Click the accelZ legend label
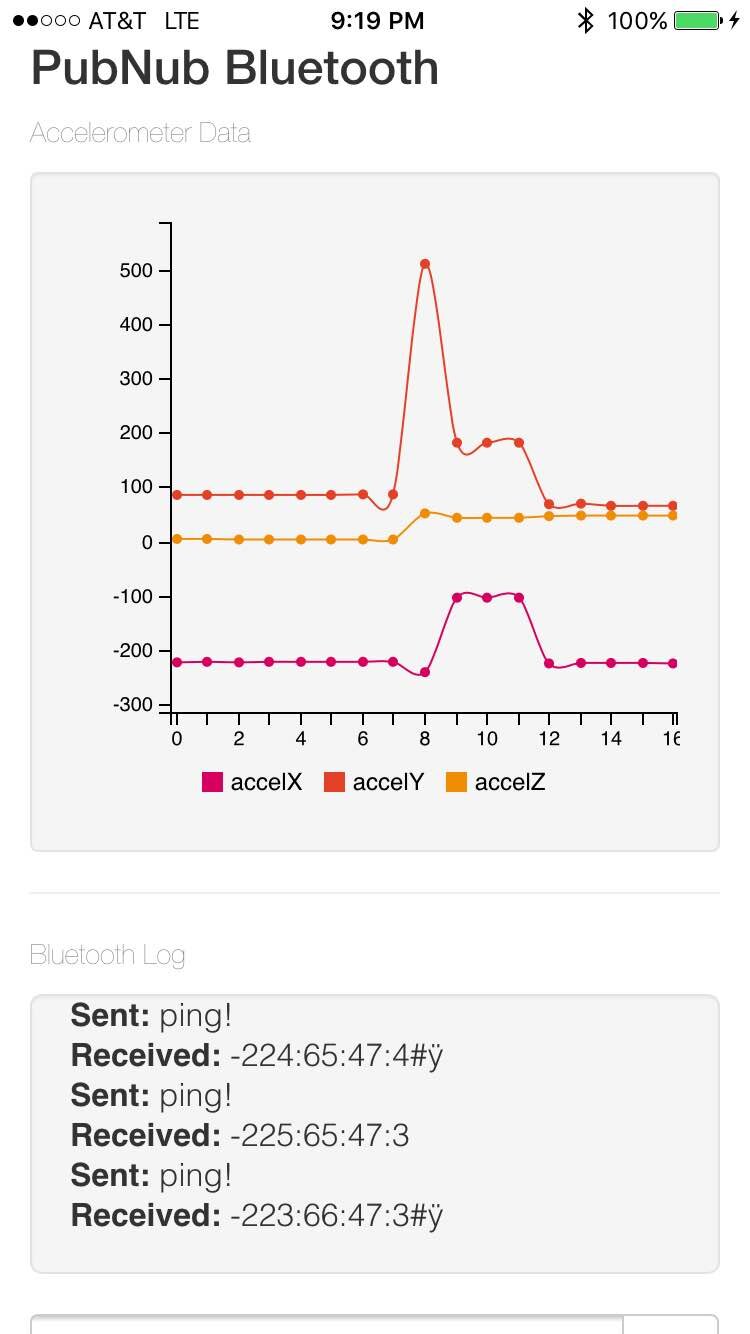750x1334 pixels. click(x=510, y=783)
